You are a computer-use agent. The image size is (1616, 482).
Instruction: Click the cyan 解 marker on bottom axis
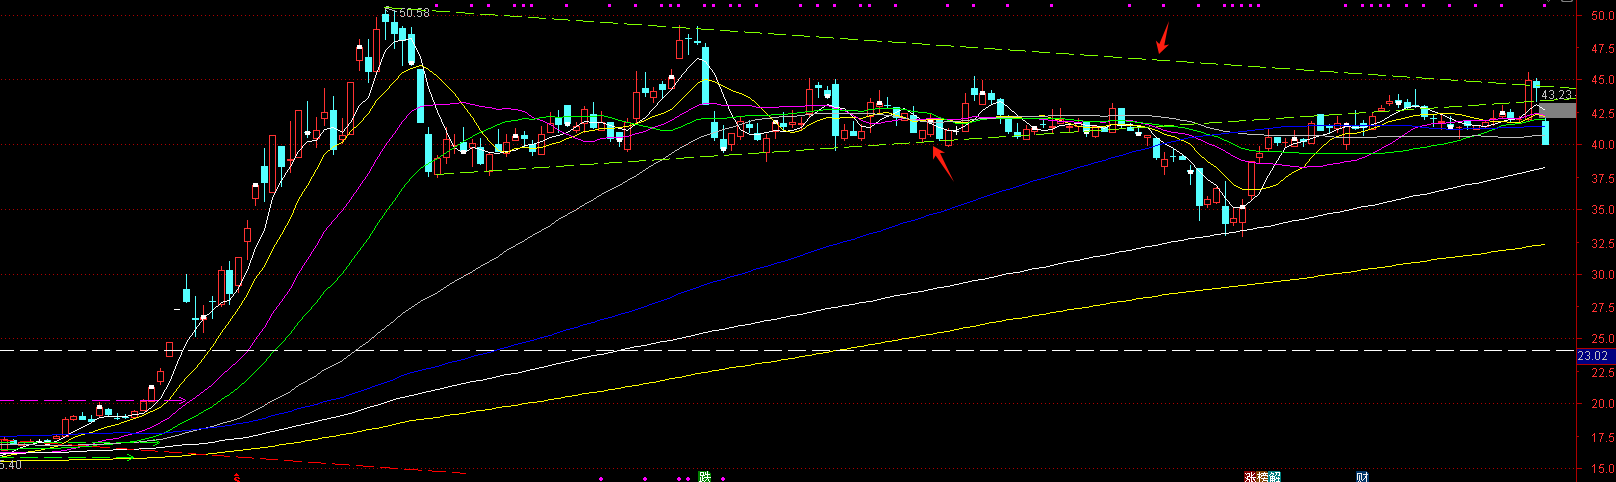click(x=1274, y=477)
